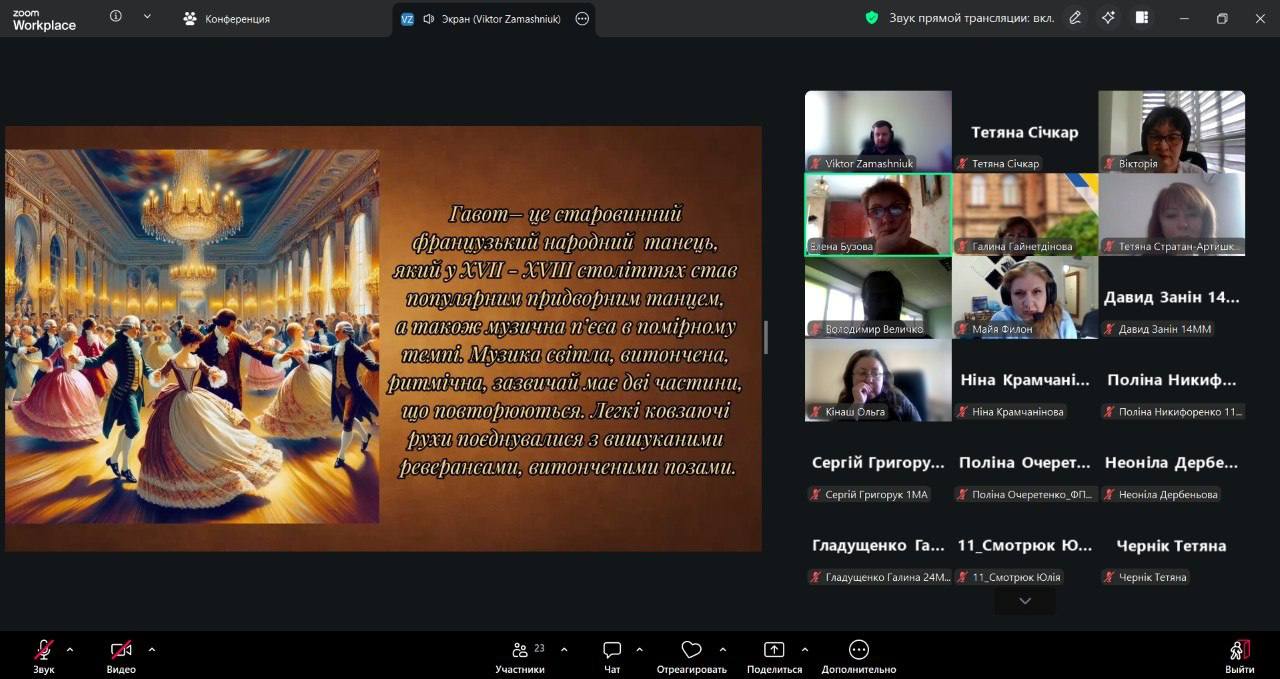Unmute the microphone with the Звук button
The height and width of the screenshot is (679, 1280).
click(x=44, y=651)
